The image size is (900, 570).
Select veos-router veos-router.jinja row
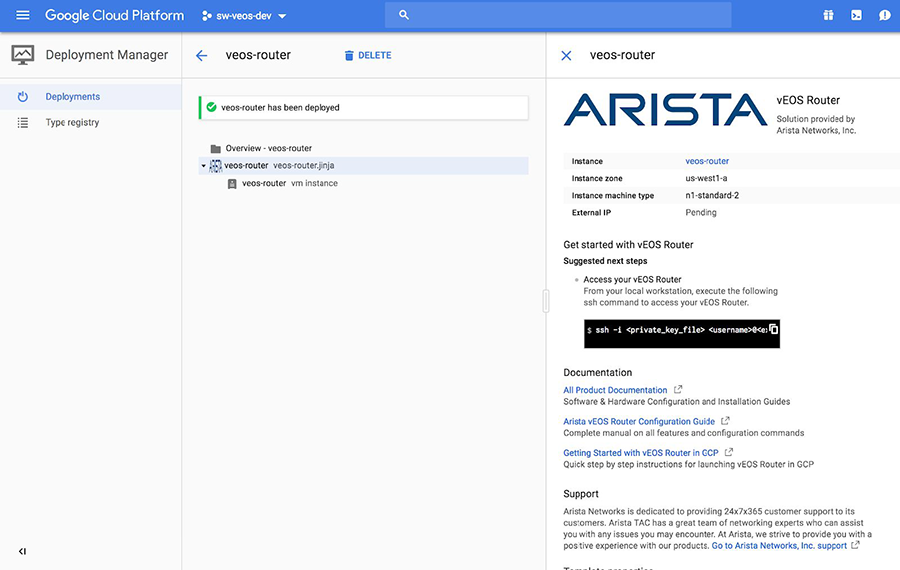[363, 165]
